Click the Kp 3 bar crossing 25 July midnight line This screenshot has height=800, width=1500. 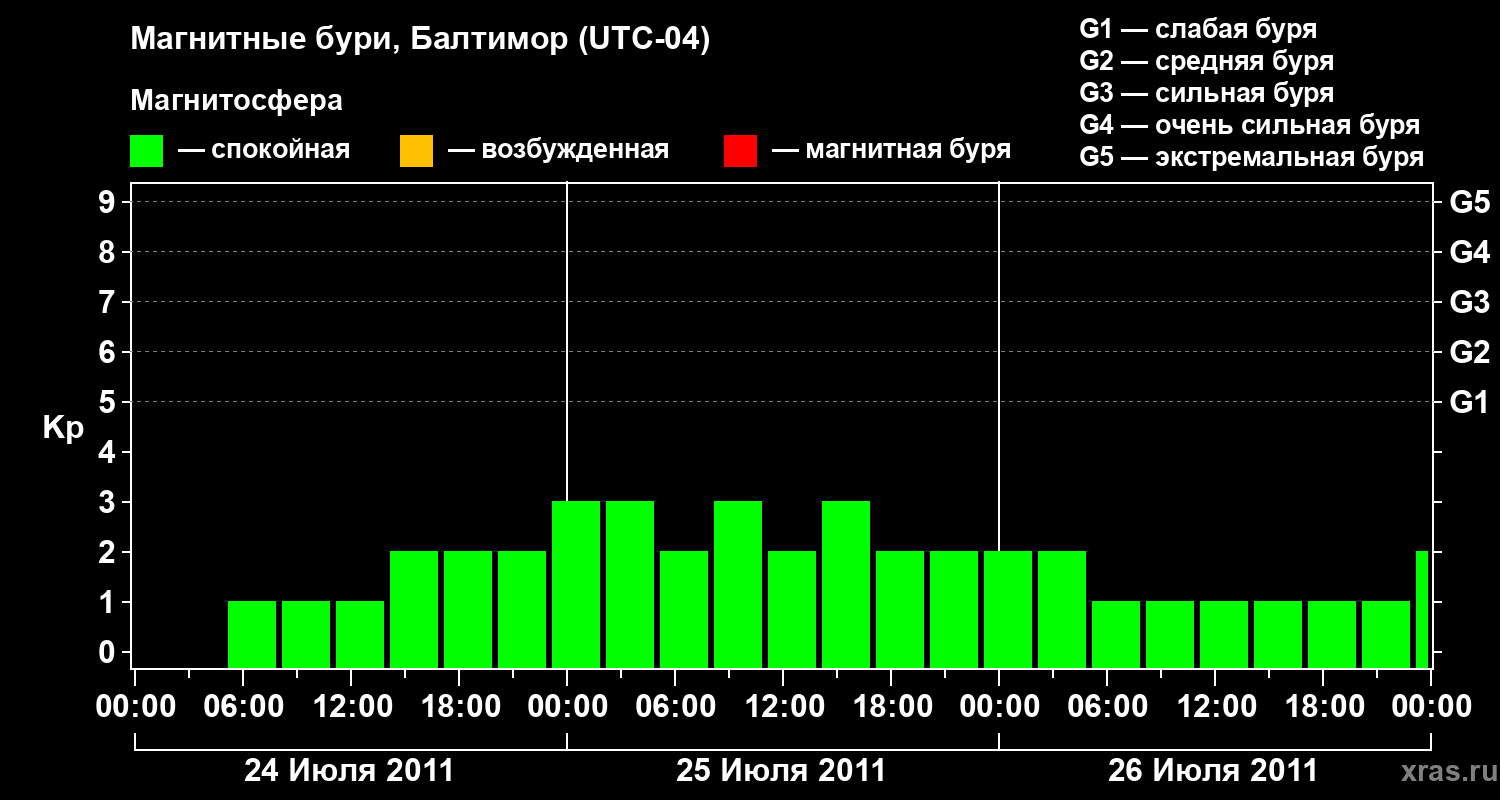click(576, 584)
